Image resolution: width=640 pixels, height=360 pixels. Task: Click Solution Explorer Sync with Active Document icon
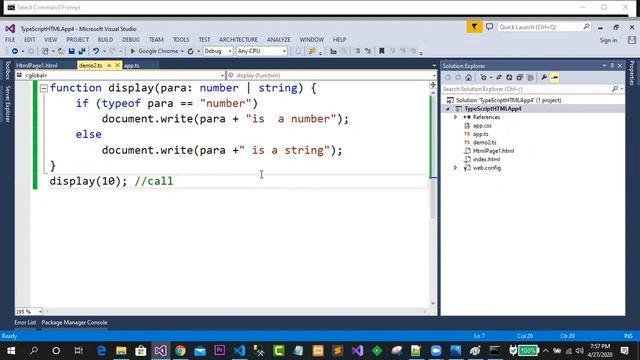coord(499,78)
